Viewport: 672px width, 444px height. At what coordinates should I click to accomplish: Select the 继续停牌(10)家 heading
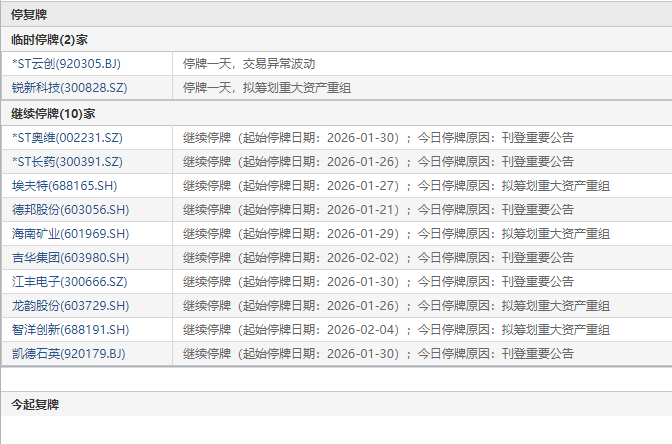pyautogui.click(x=53, y=114)
